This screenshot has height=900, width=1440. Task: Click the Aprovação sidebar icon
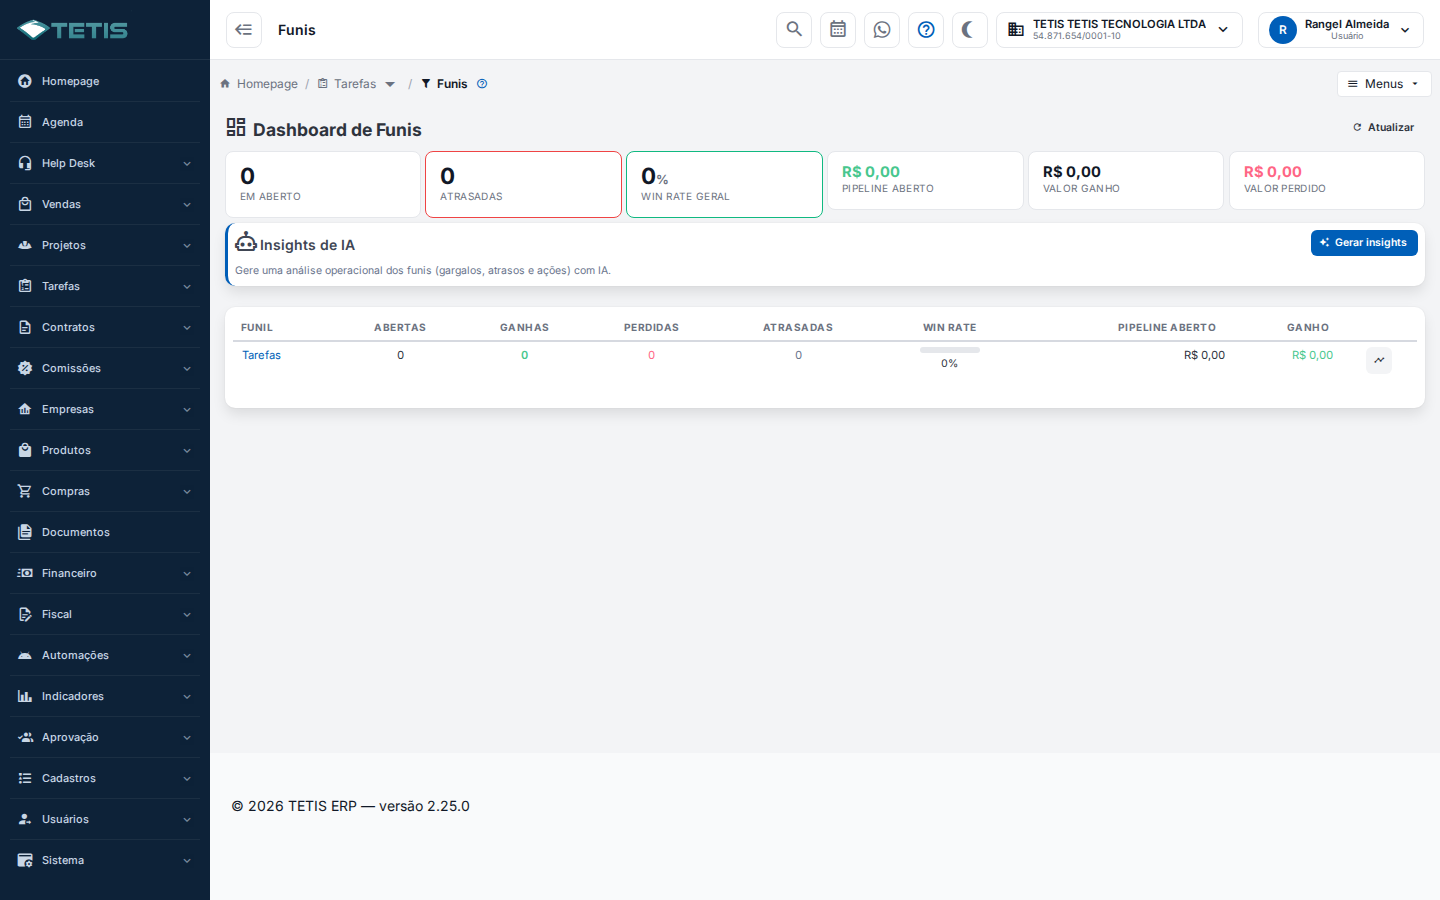pyautogui.click(x=25, y=737)
